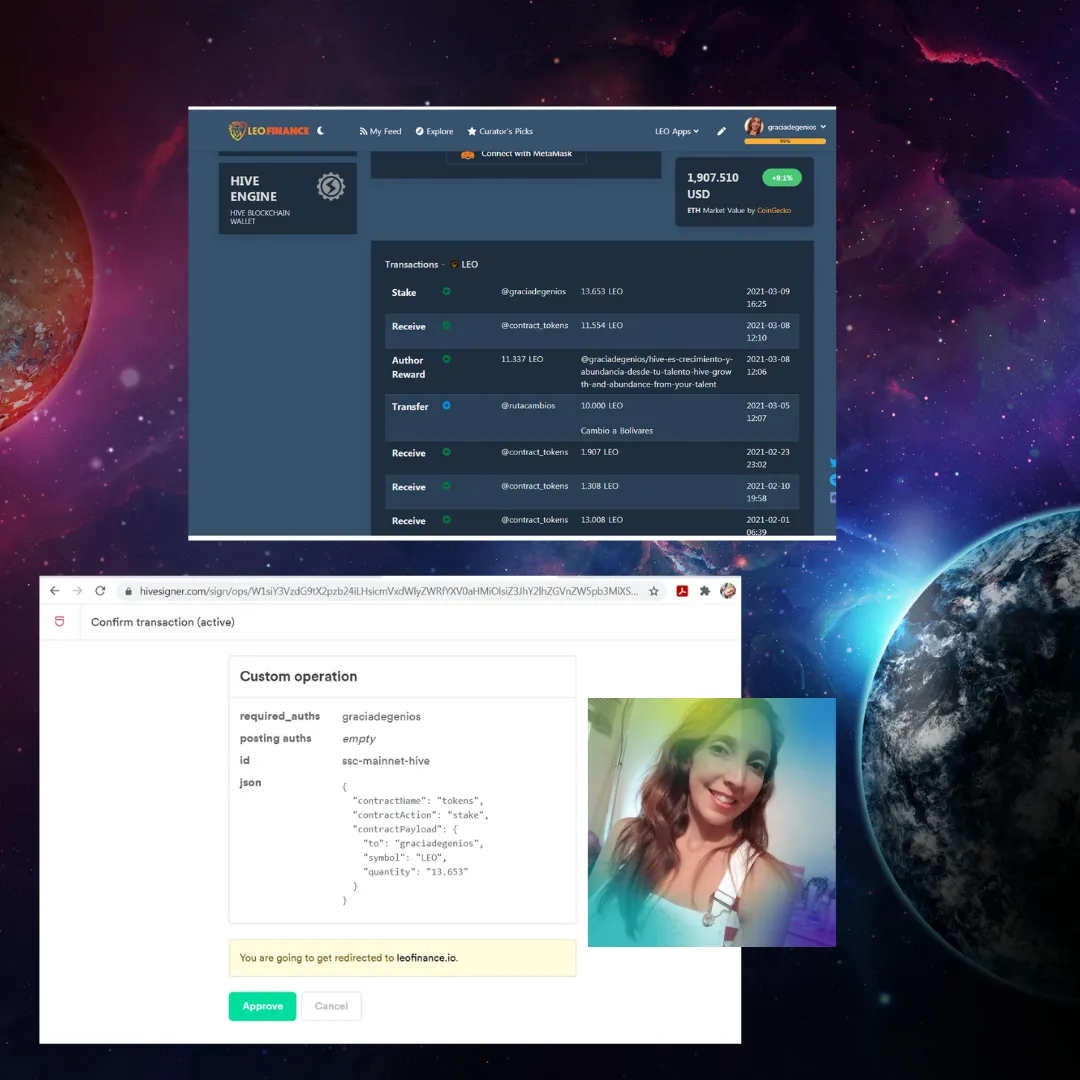Click the 'ssc-mainnet-hive' id value
1080x1080 pixels.
386,761
